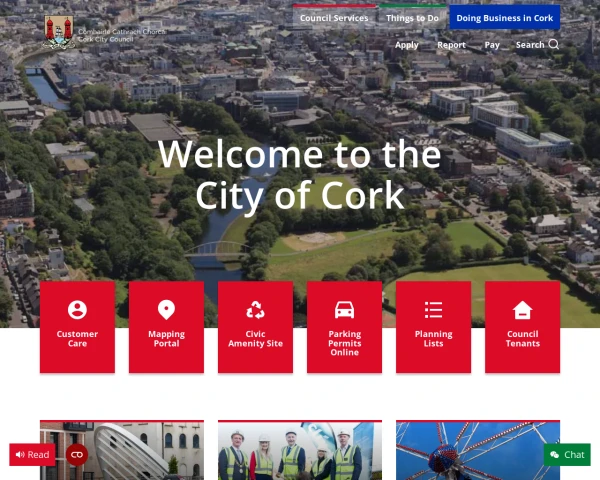Click the Search magnifying glass icon
Screen dimensions: 600x480
[x=554, y=44]
